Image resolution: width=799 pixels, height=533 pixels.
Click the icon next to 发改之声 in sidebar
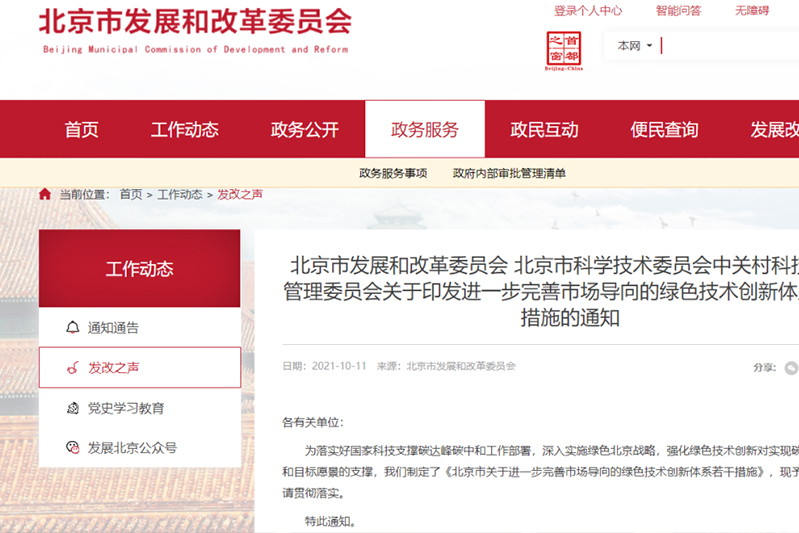72,368
